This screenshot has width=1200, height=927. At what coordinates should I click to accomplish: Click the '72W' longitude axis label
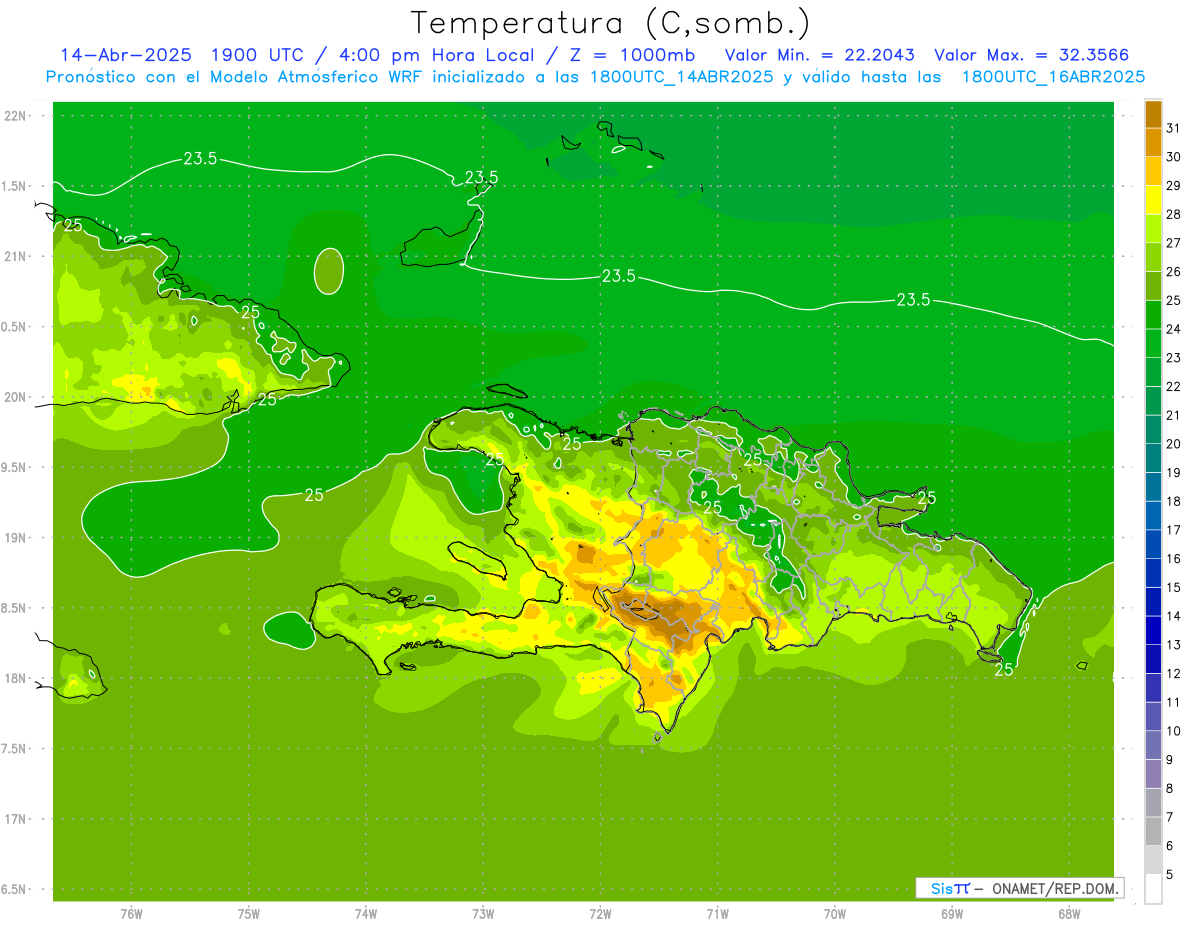[x=600, y=913]
